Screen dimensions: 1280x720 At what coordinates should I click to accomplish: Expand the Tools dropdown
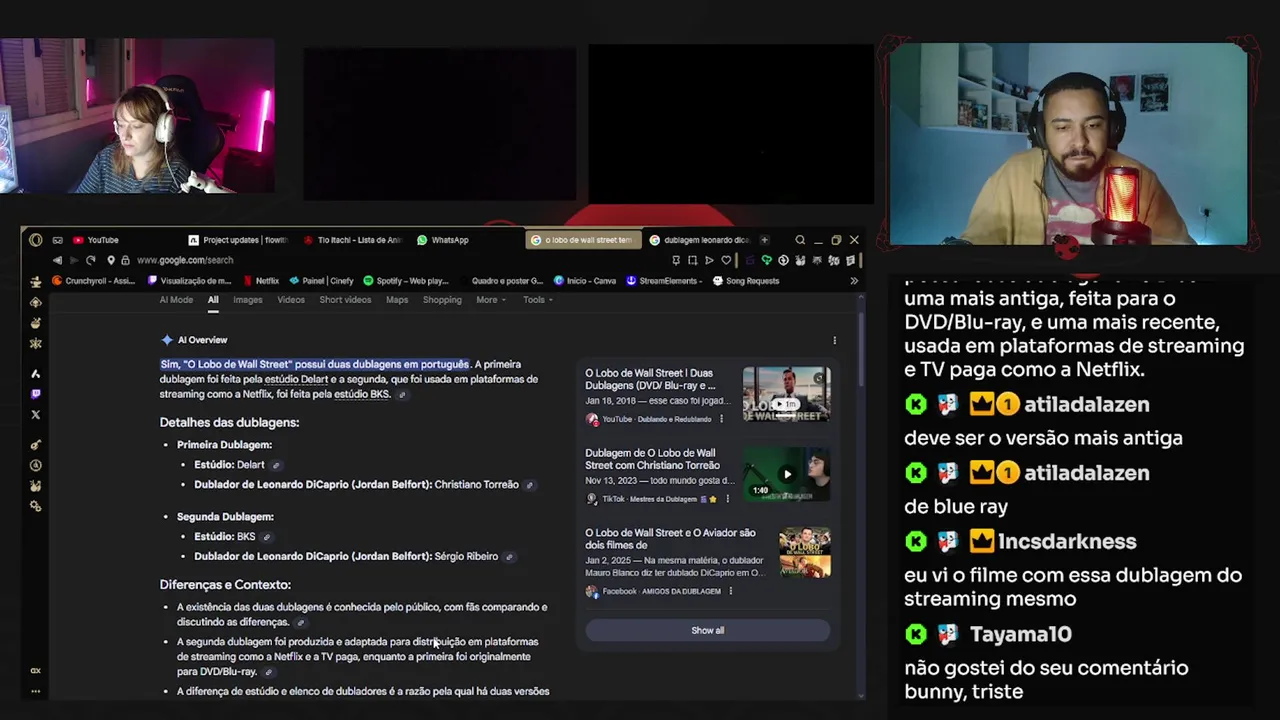tap(537, 300)
